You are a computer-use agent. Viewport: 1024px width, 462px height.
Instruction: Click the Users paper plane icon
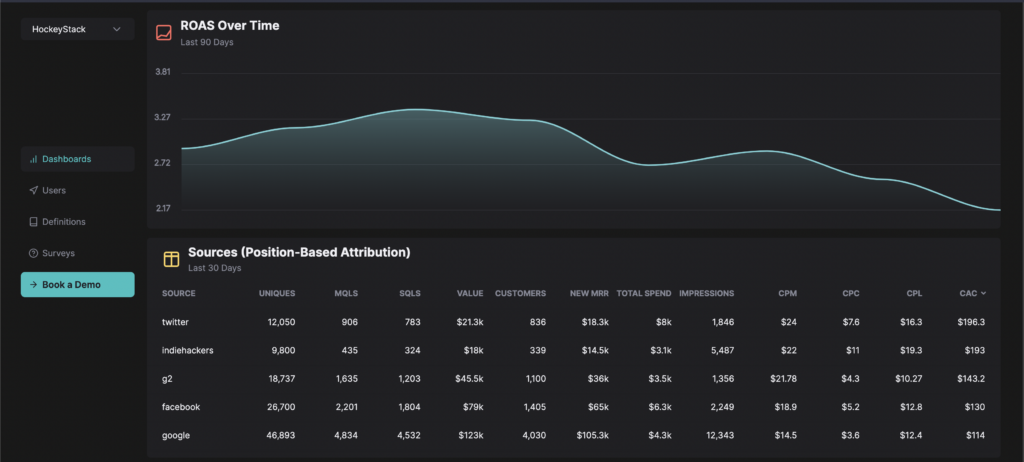[33, 190]
